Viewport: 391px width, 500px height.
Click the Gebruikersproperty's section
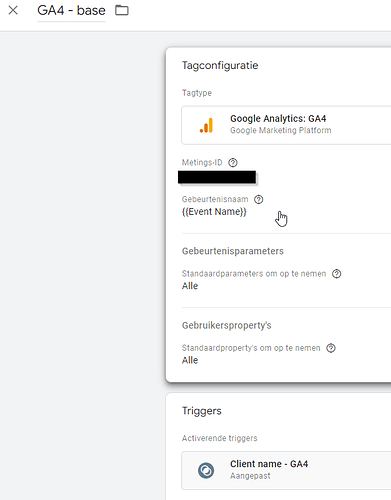pyautogui.click(x=227, y=325)
